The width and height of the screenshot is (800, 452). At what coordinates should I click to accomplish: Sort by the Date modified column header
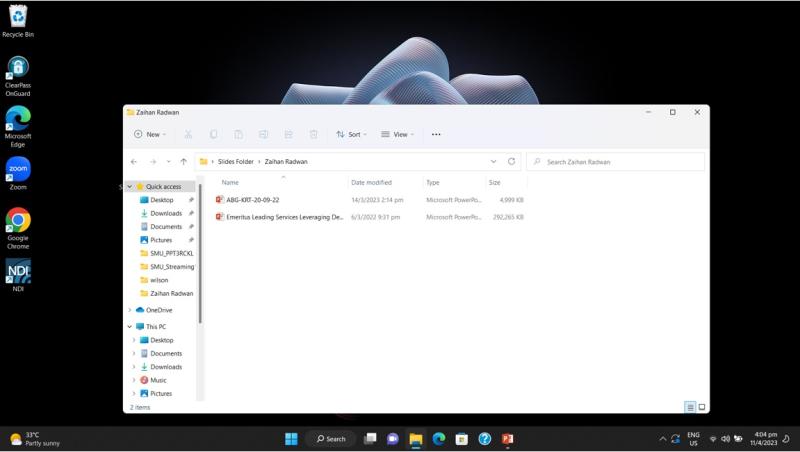point(371,182)
